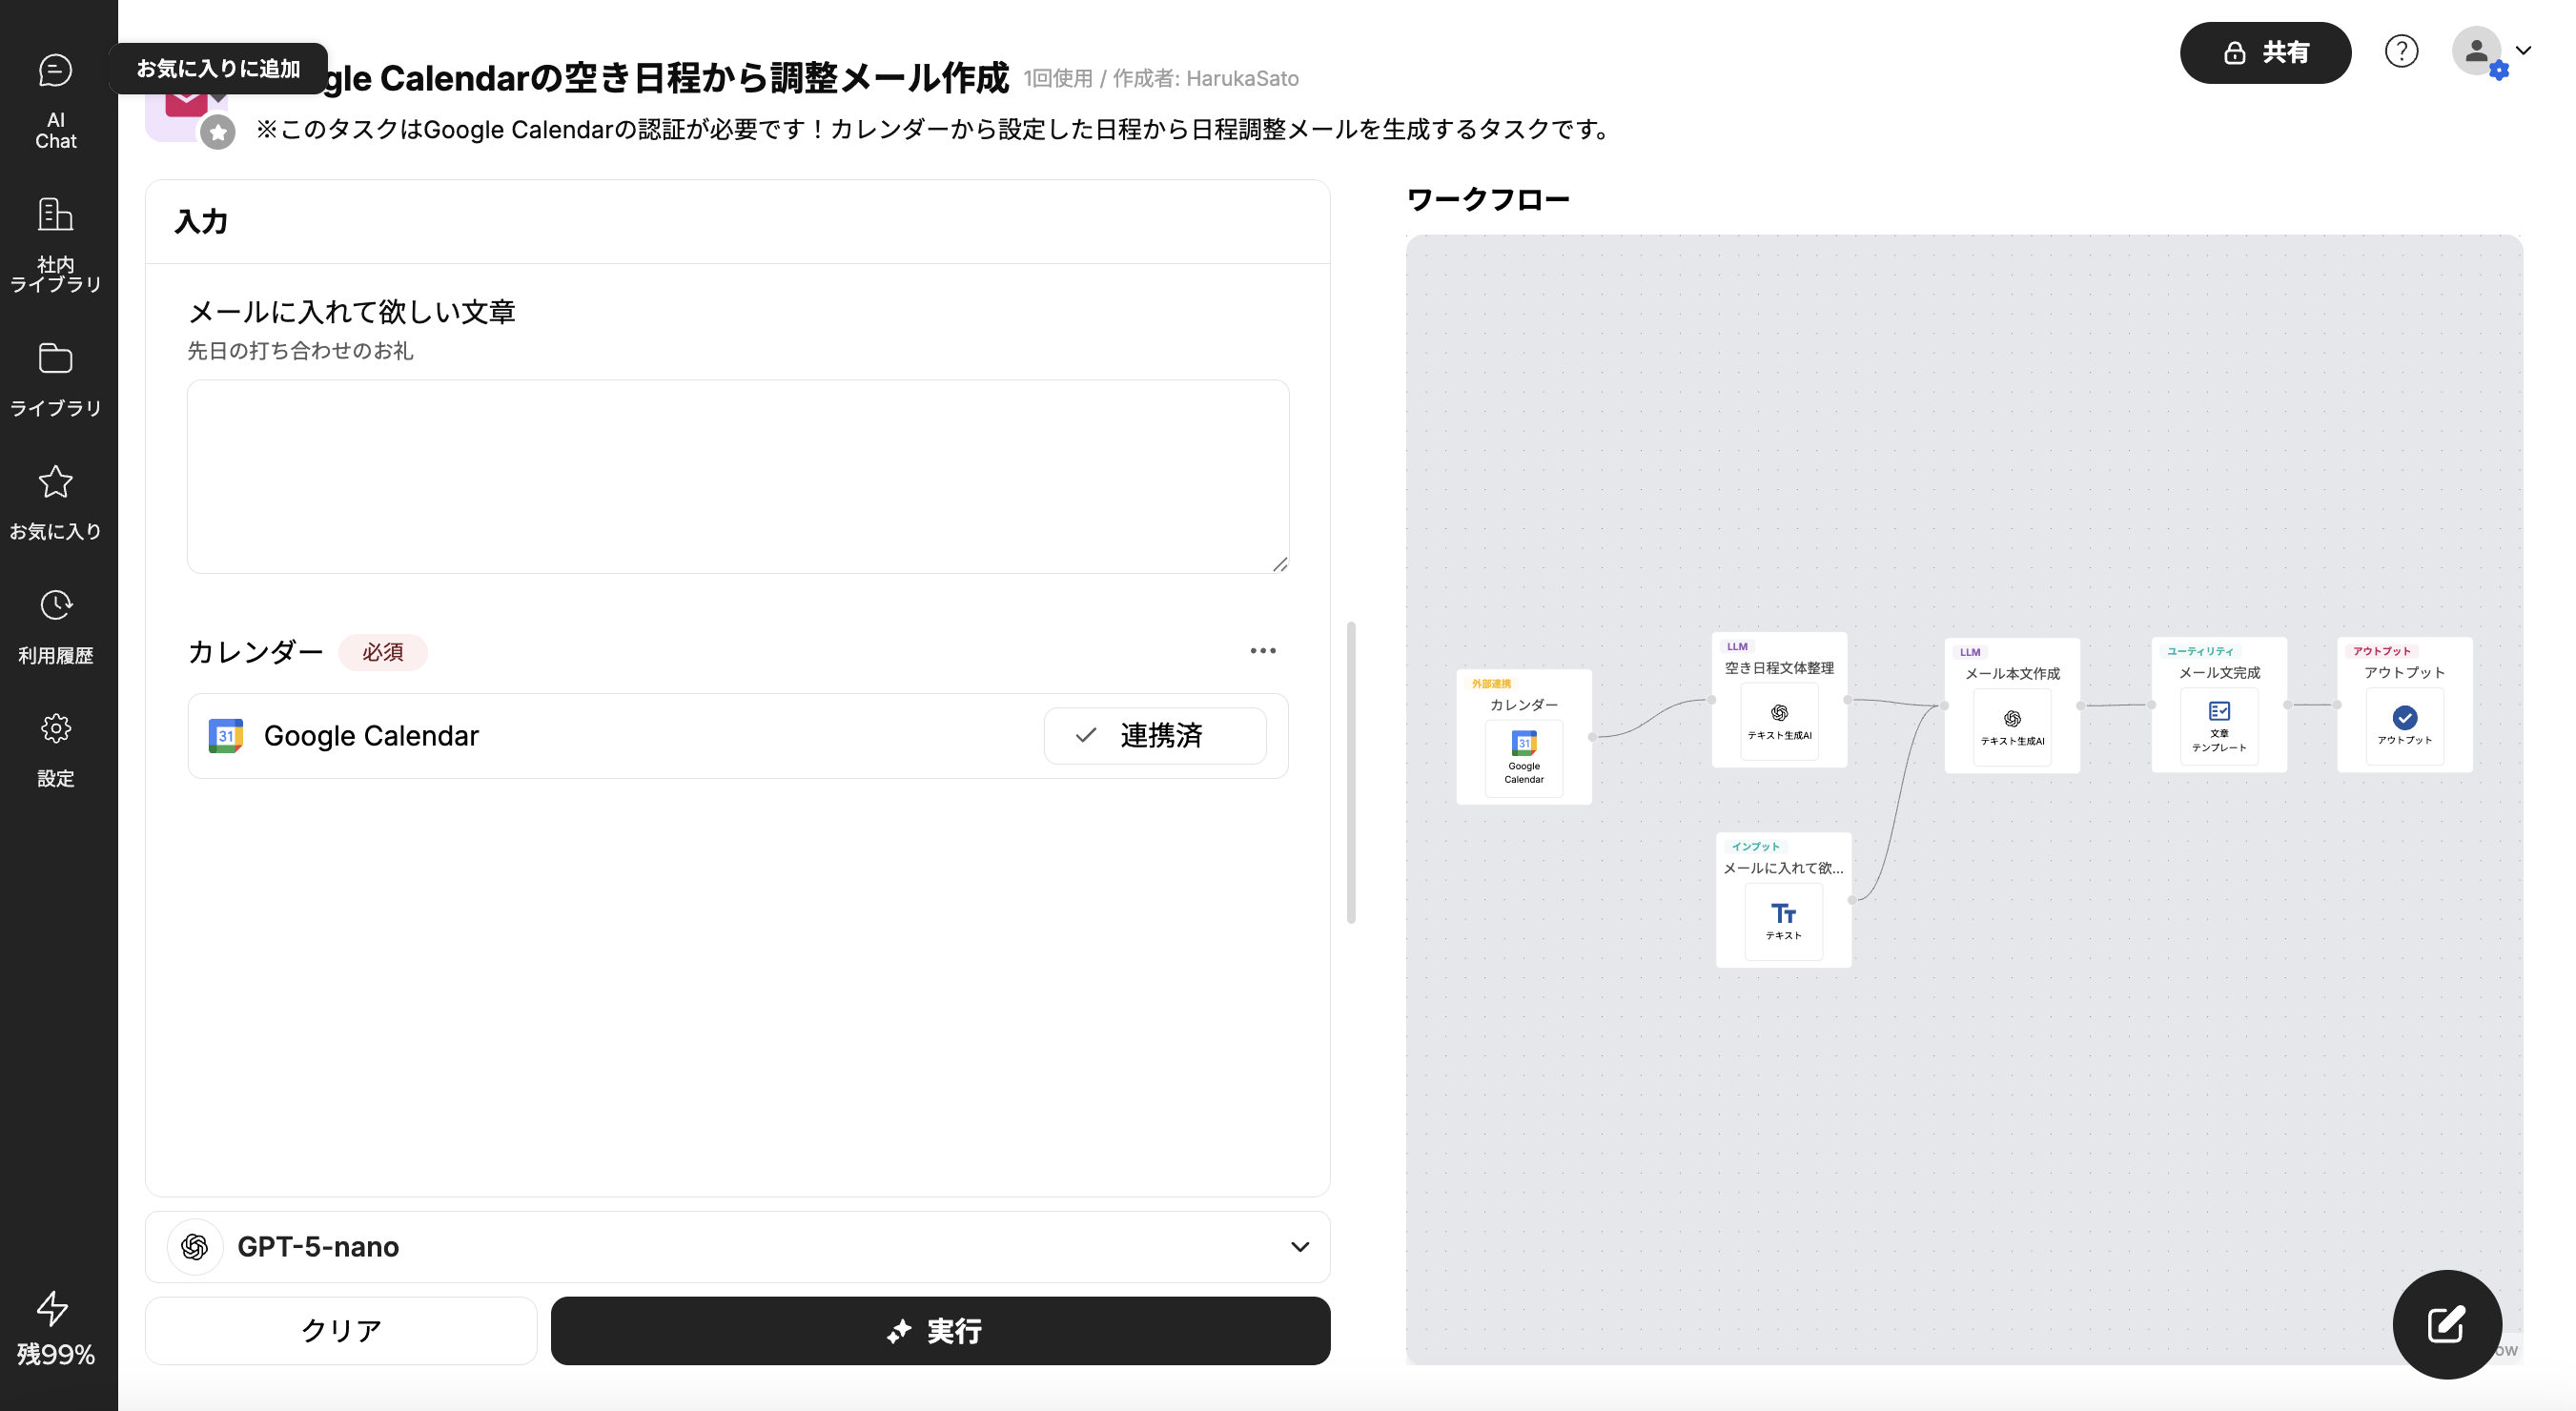Open AI Chat from the sidebar
Screen dimensions: 2576x1411
pyautogui.click(x=56, y=100)
